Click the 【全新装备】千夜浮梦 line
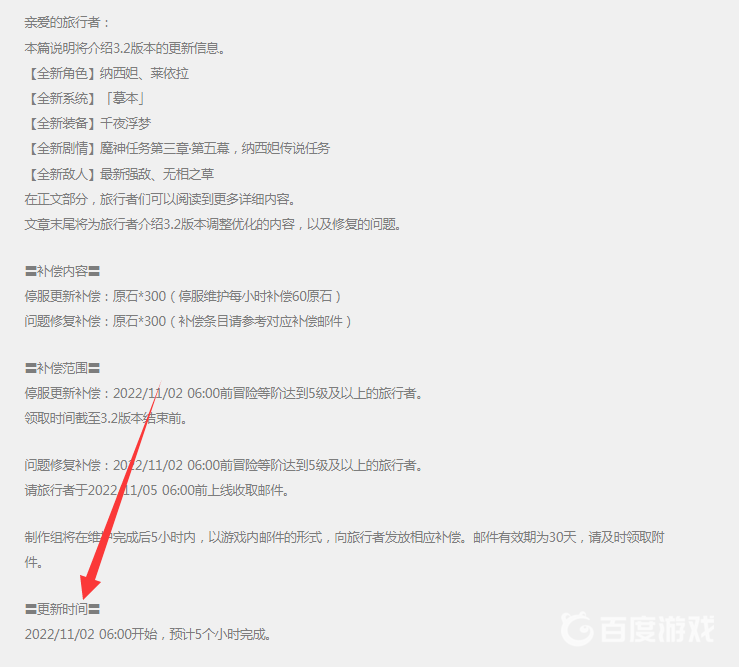 point(88,124)
